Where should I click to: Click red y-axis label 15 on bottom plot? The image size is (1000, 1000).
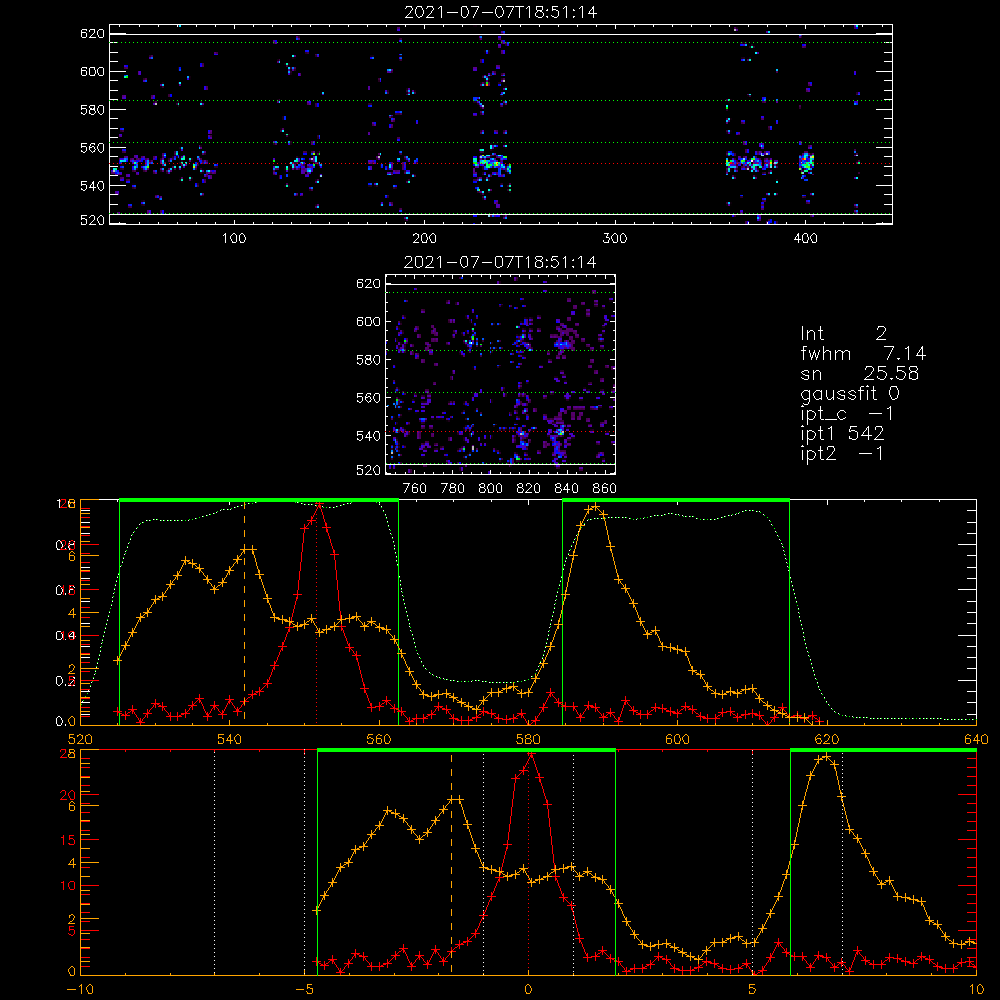pyautogui.click(x=68, y=840)
